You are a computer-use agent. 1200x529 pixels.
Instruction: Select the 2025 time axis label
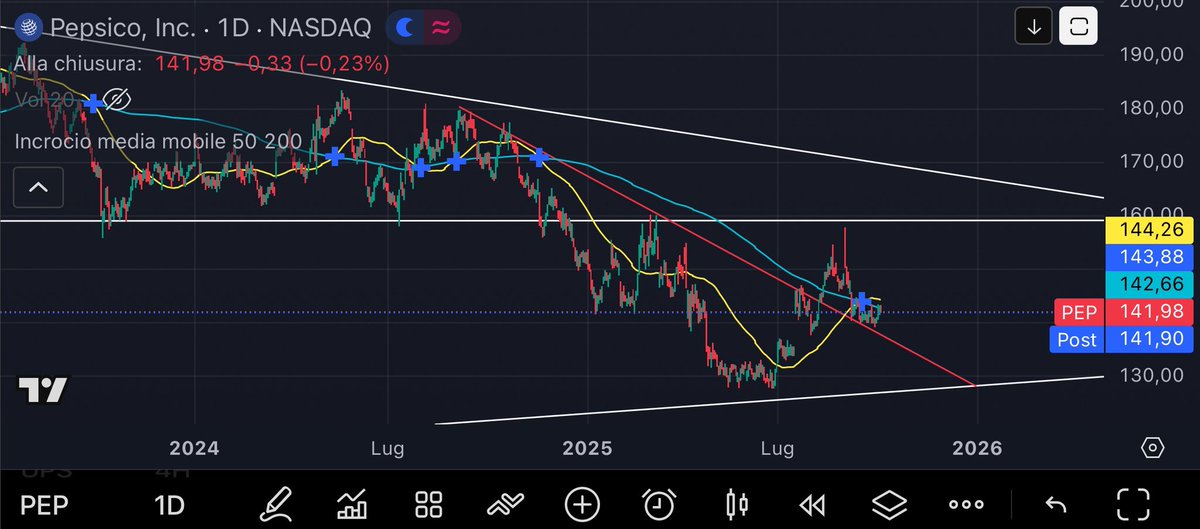[x=588, y=448]
